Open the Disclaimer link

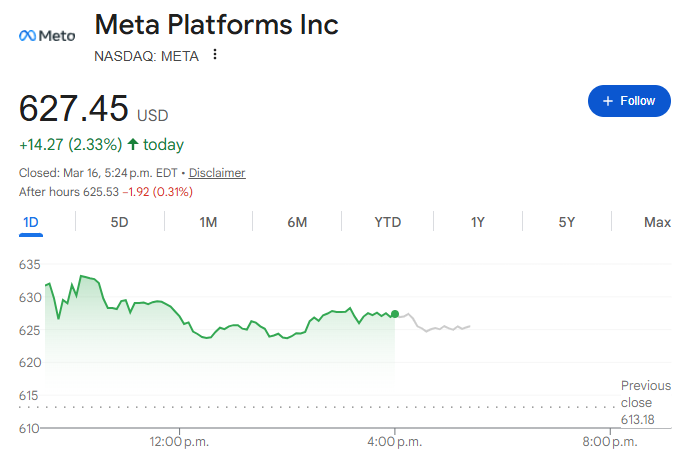(x=217, y=173)
